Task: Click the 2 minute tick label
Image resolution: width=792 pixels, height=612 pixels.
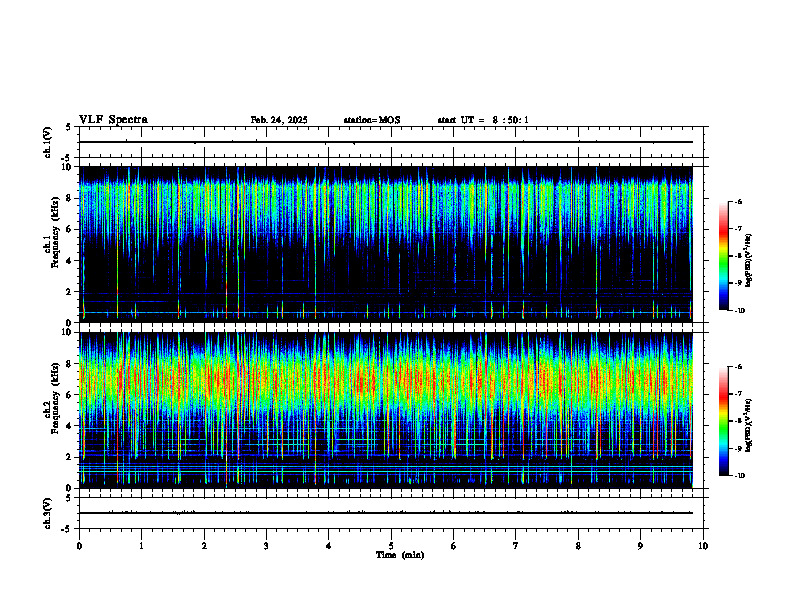Action: click(204, 546)
